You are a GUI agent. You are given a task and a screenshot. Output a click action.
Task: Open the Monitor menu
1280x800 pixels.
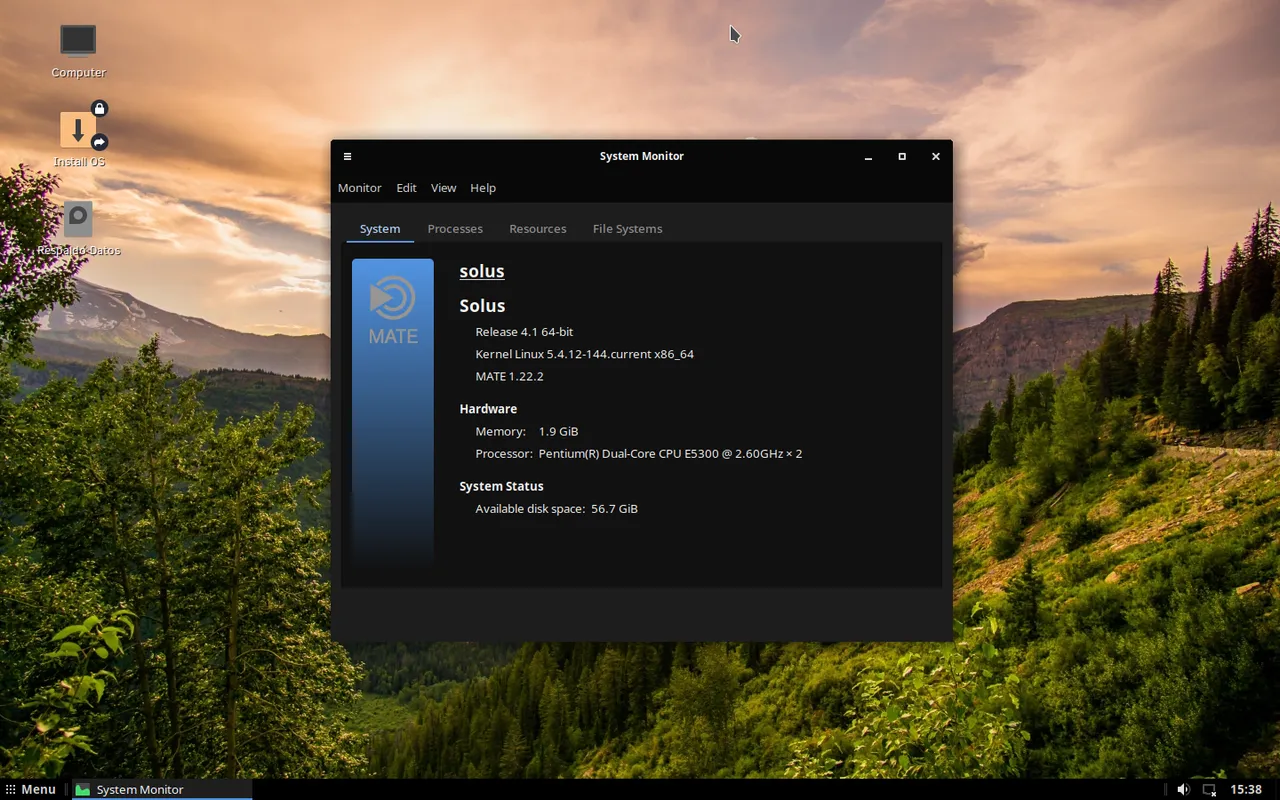point(359,188)
